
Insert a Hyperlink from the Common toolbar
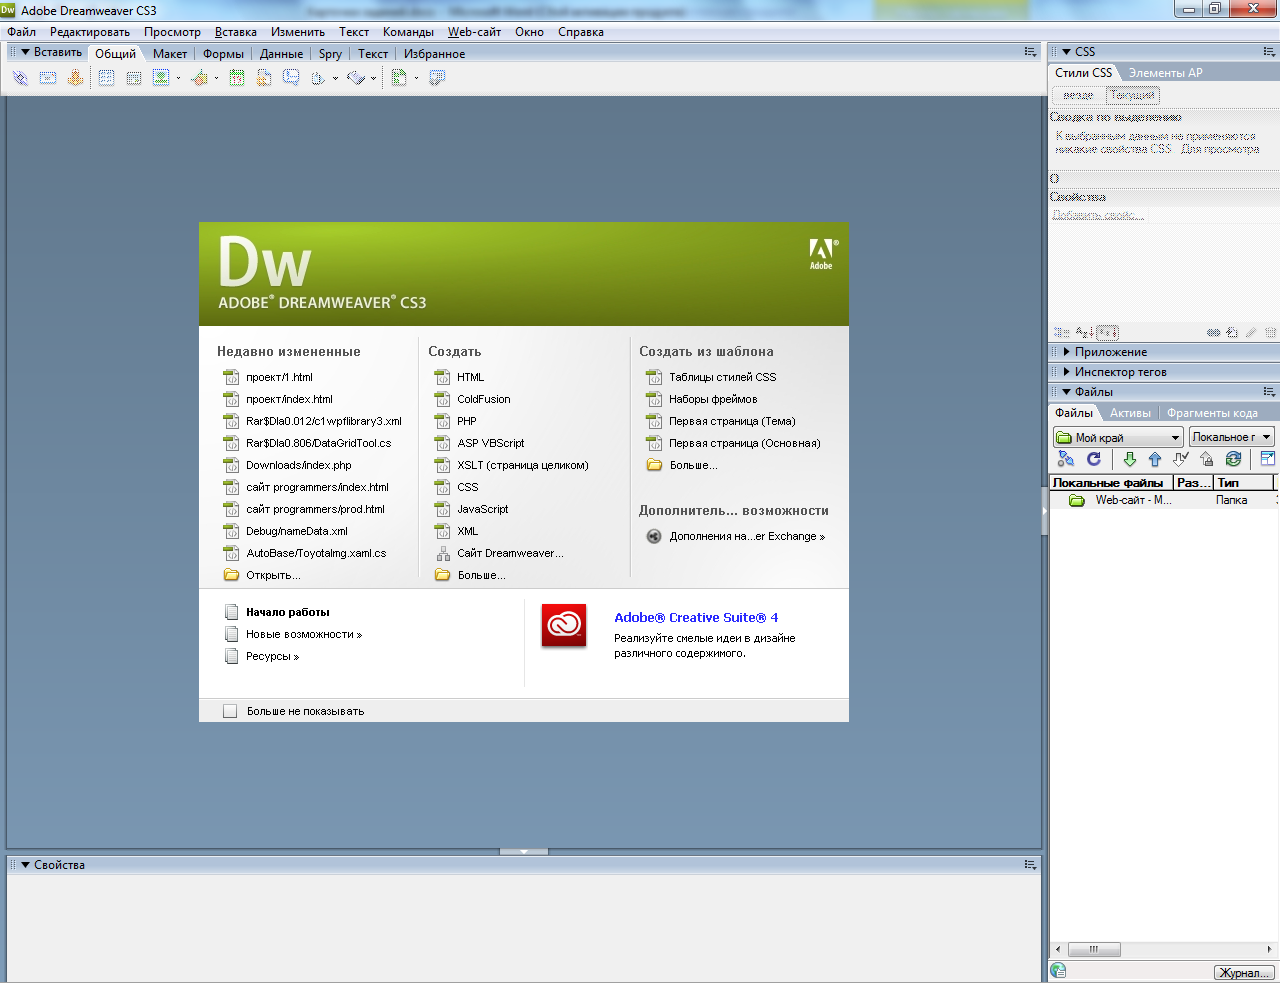20,78
